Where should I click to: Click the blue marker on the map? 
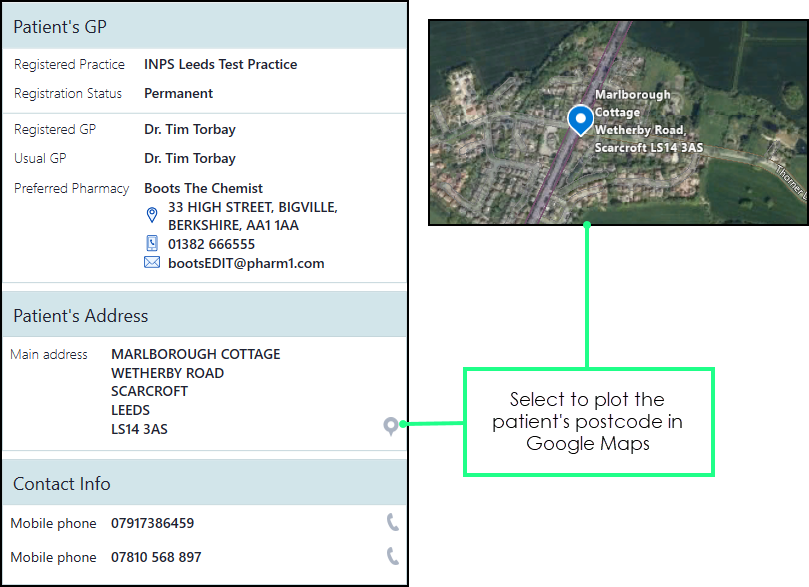(x=580, y=120)
